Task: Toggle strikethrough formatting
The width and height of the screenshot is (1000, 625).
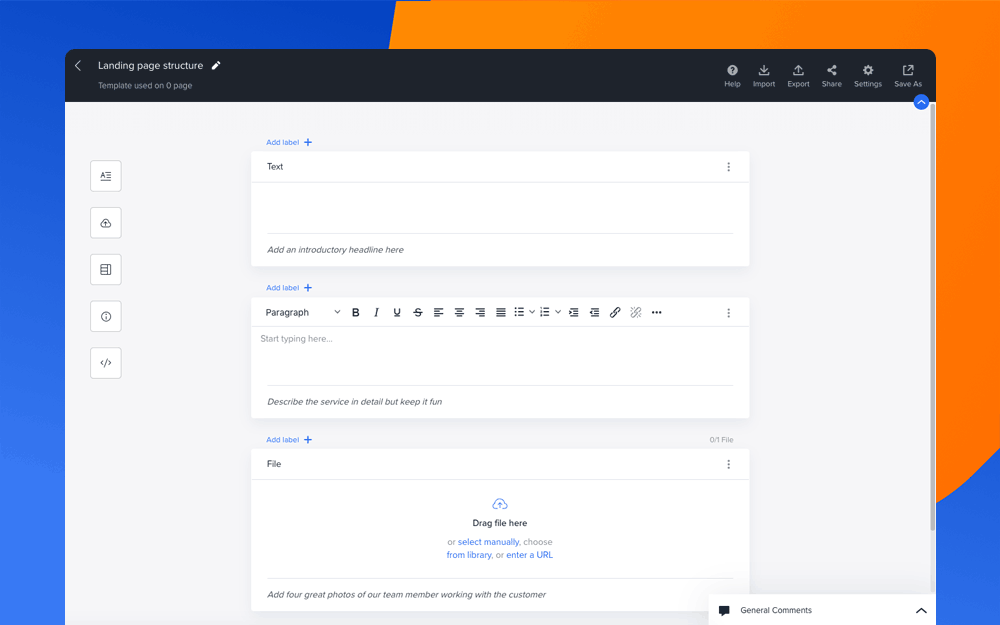Action: (x=418, y=312)
